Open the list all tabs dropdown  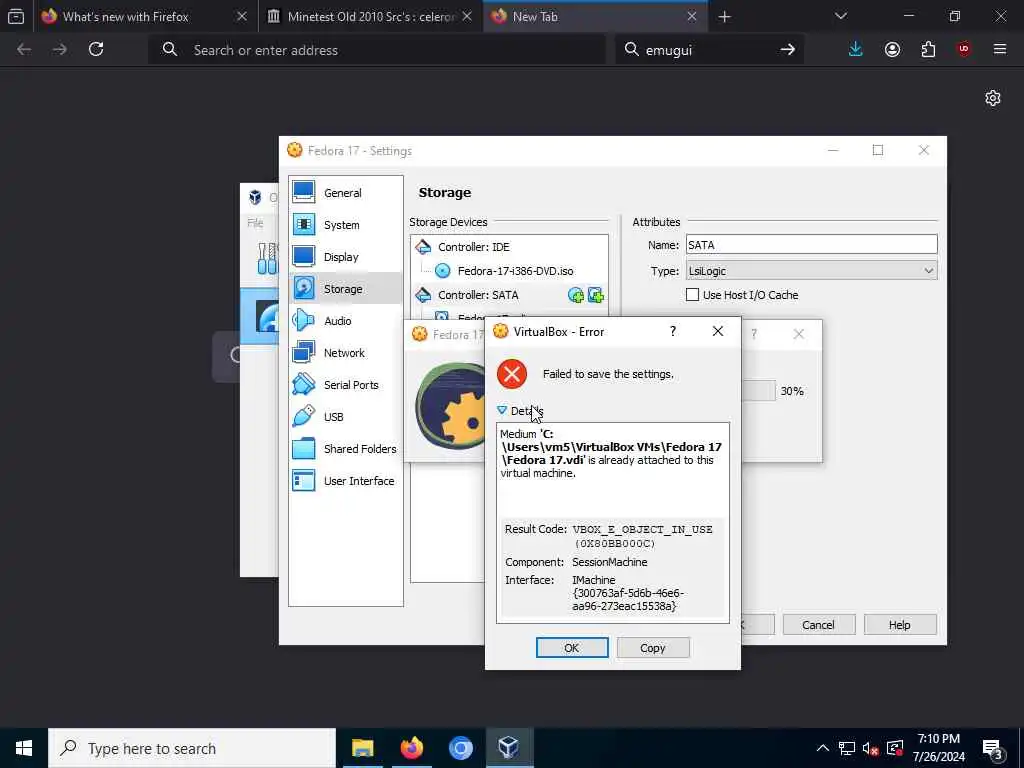(840, 16)
